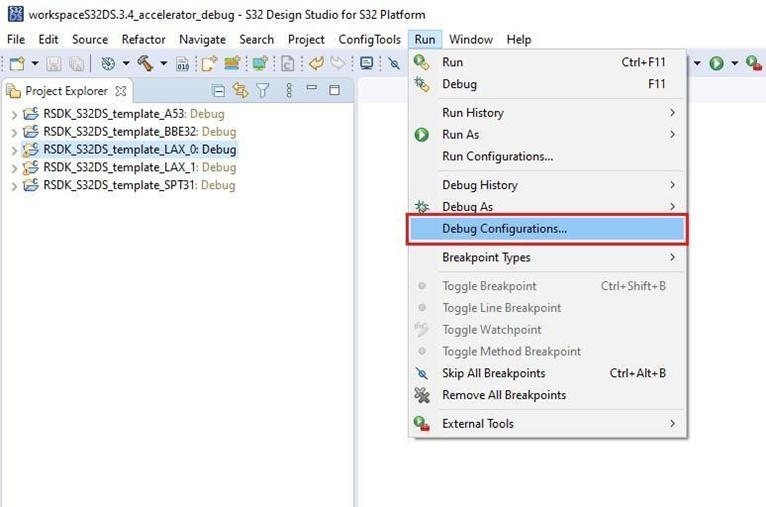Open the Refactor menu
Image resolution: width=766 pixels, height=507 pixels.
(144, 40)
